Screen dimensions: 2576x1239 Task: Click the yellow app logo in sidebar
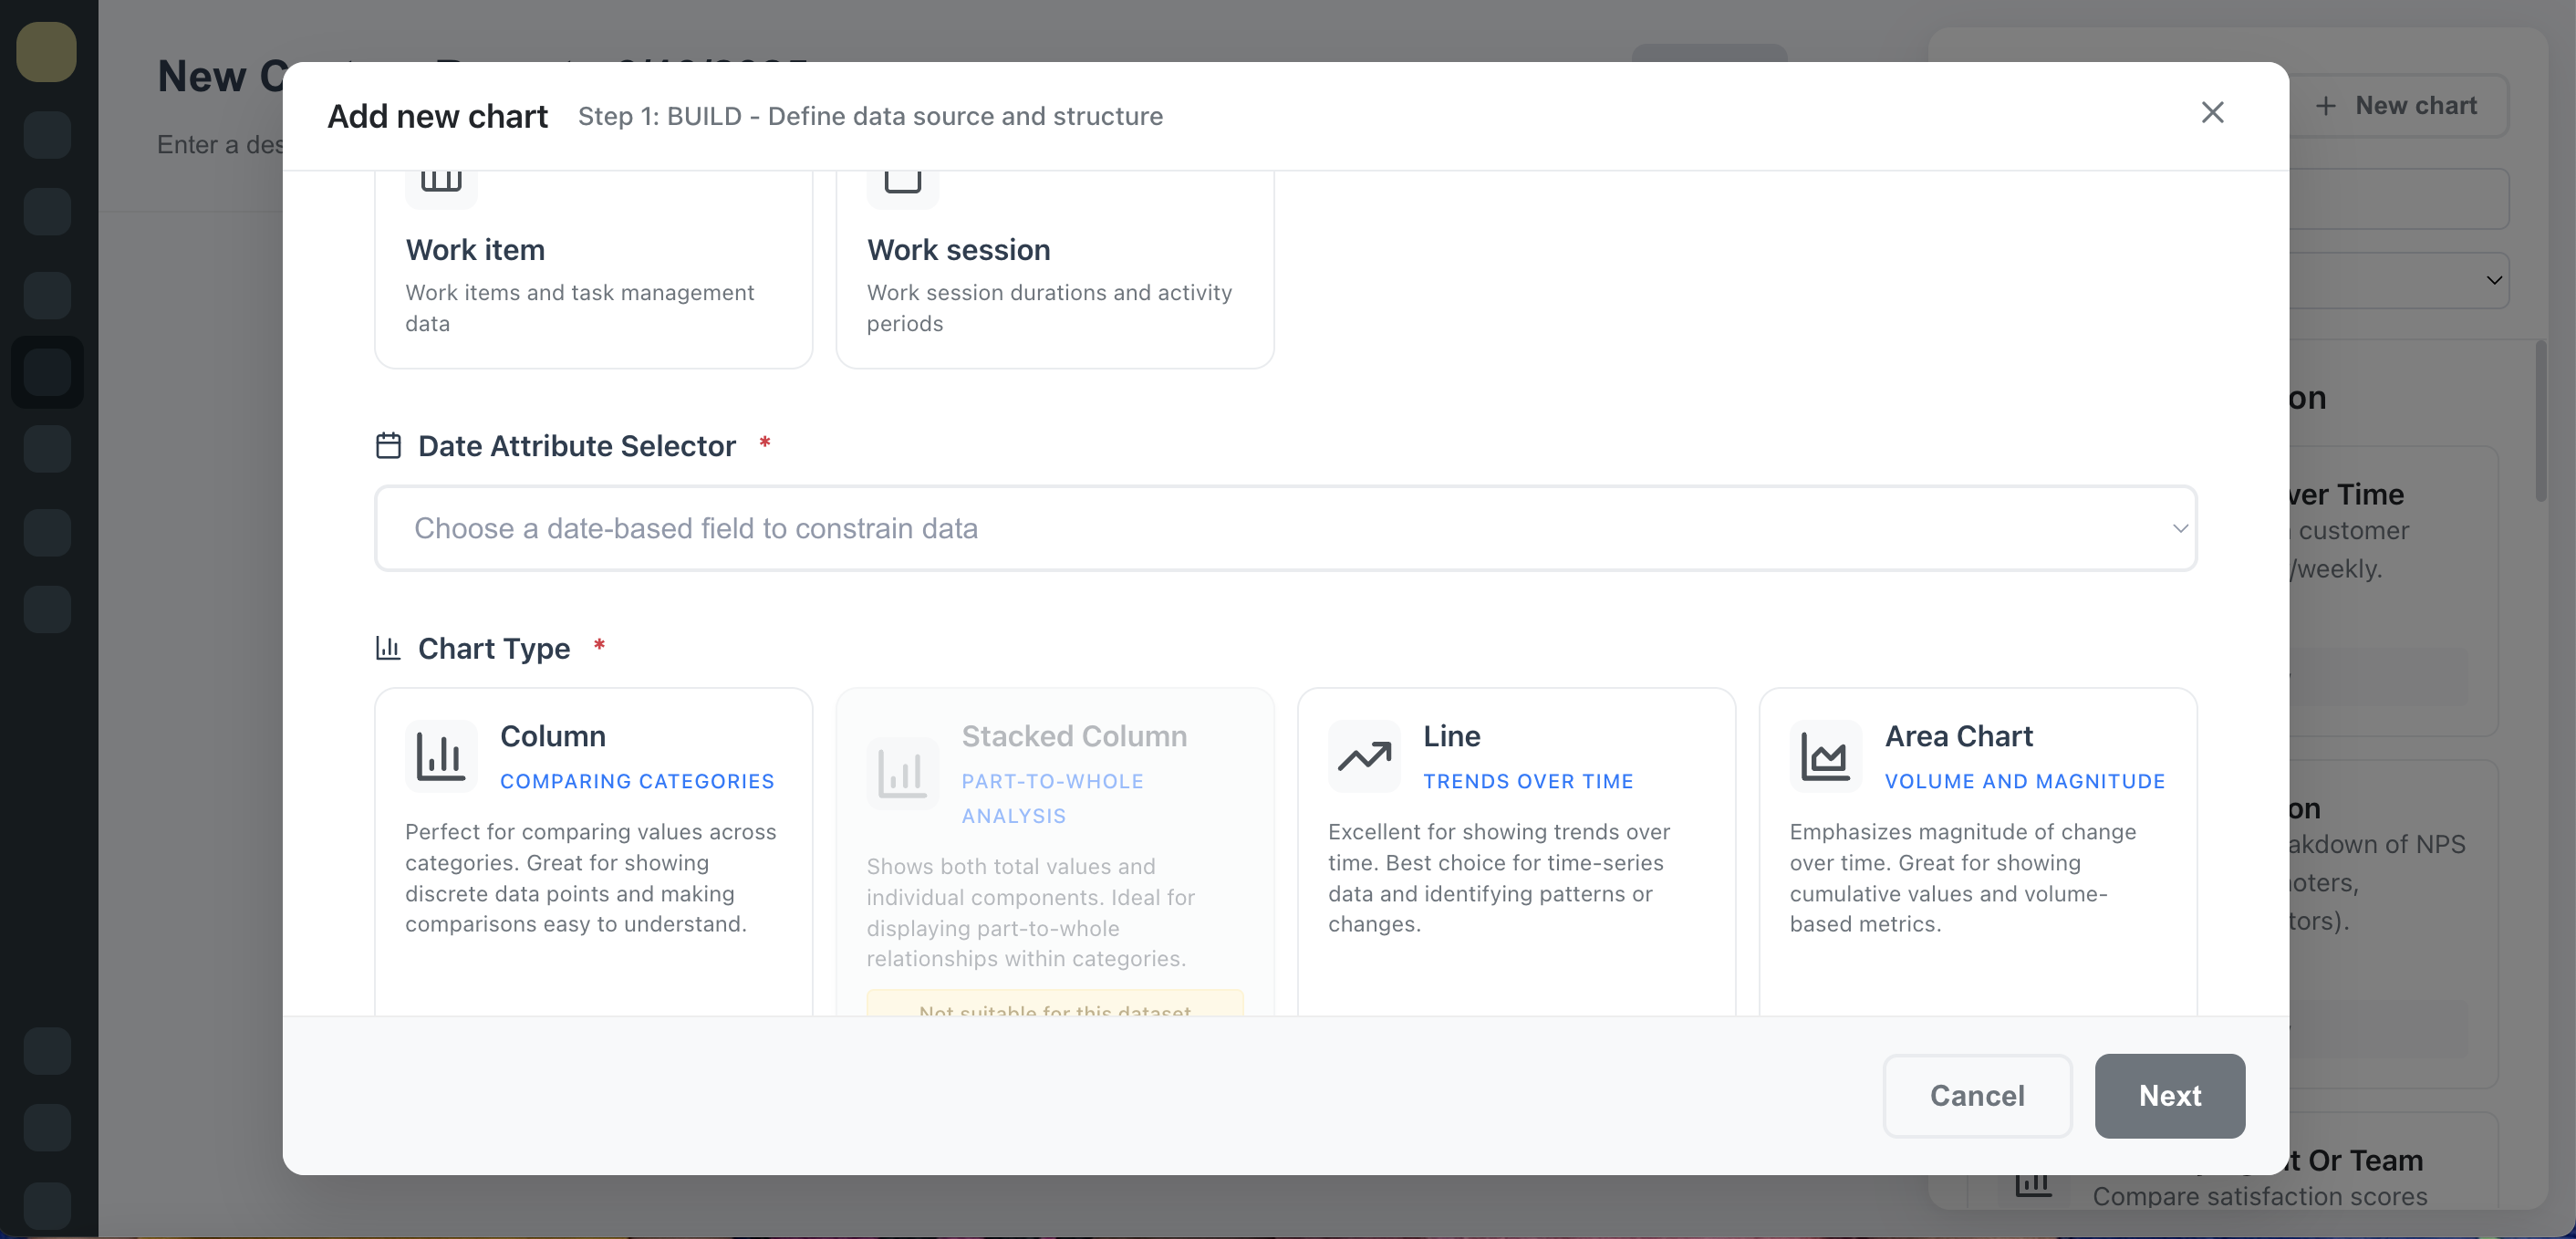pos(47,52)
